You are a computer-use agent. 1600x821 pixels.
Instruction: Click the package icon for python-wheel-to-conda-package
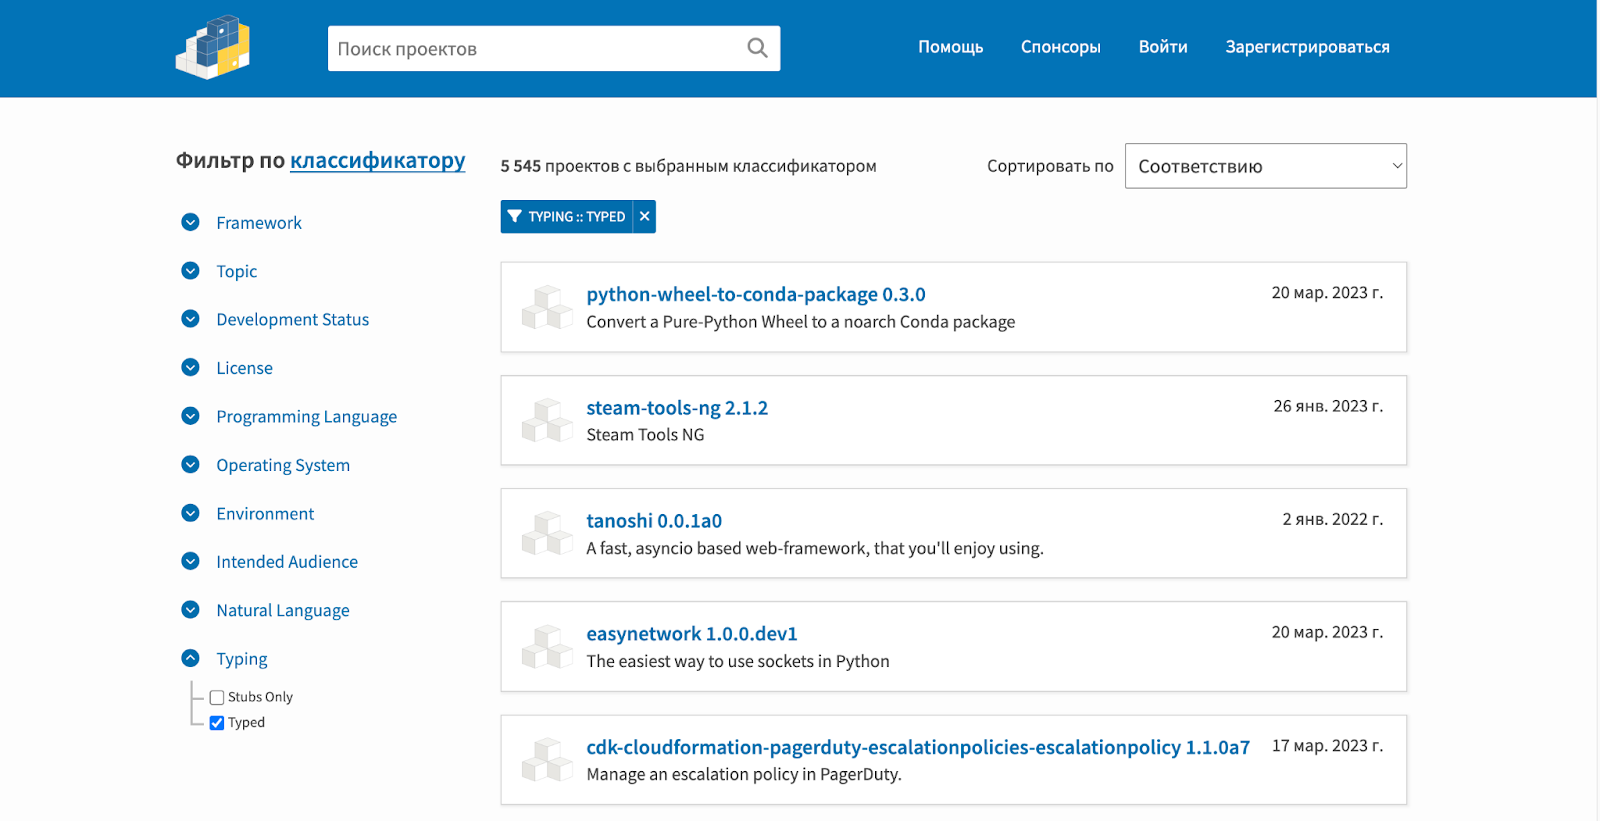click(547, 307)
